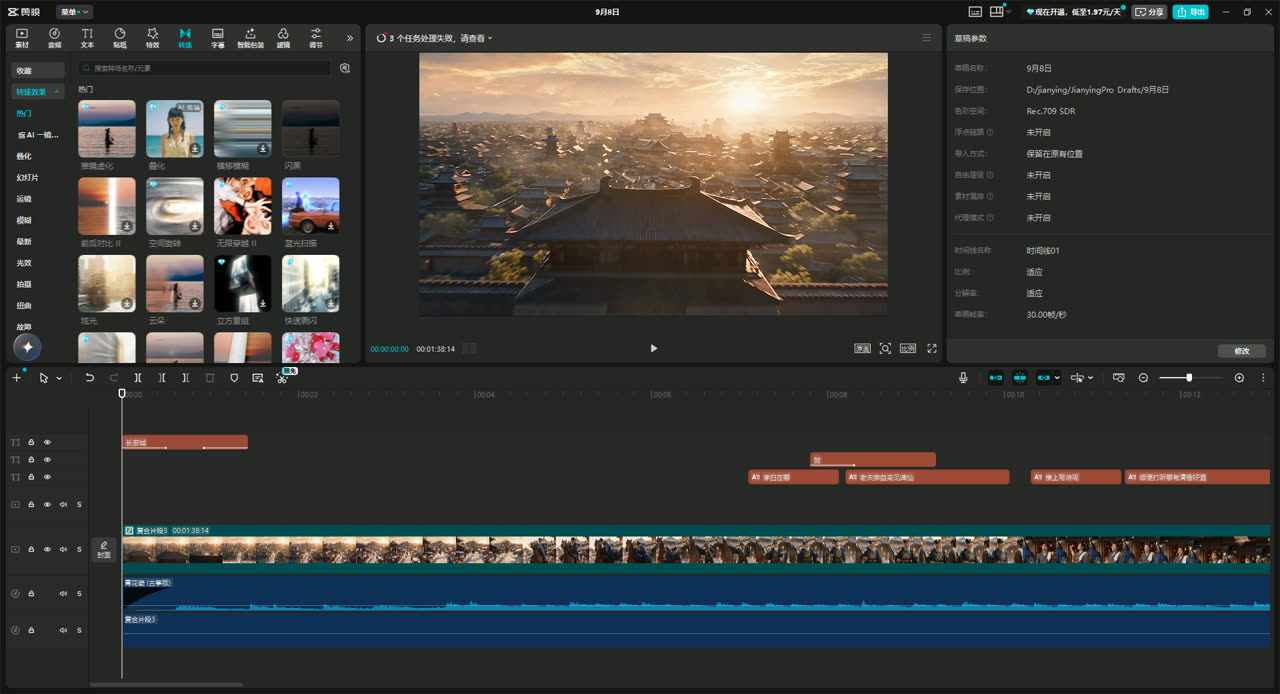Click the transition search input field
Viewport: 1280px width, 694px height.
(204, 68)
